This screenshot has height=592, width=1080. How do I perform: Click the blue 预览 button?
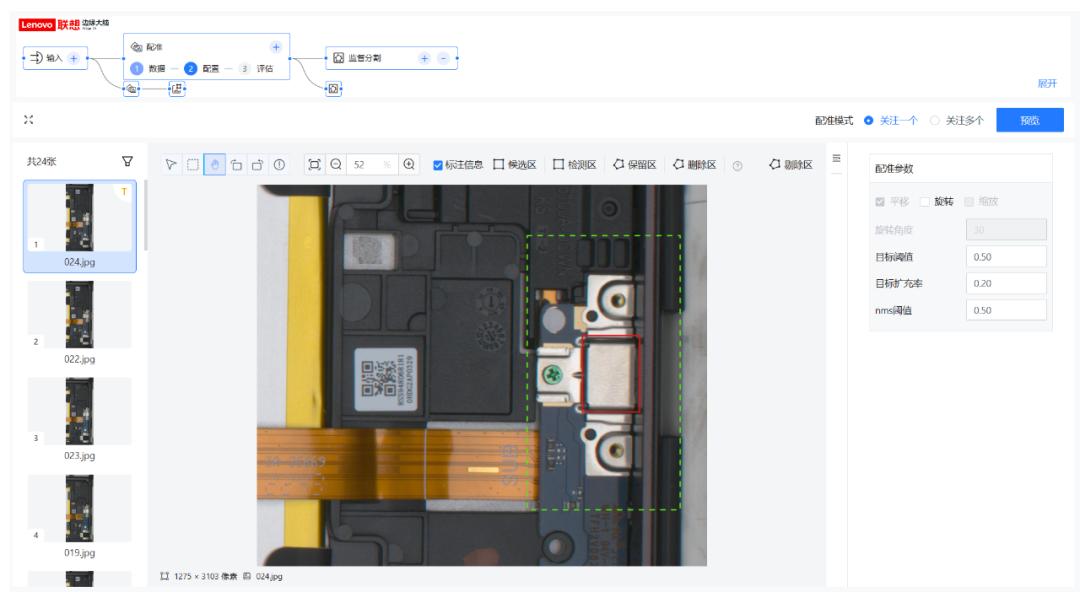[x=1030, y=121]
